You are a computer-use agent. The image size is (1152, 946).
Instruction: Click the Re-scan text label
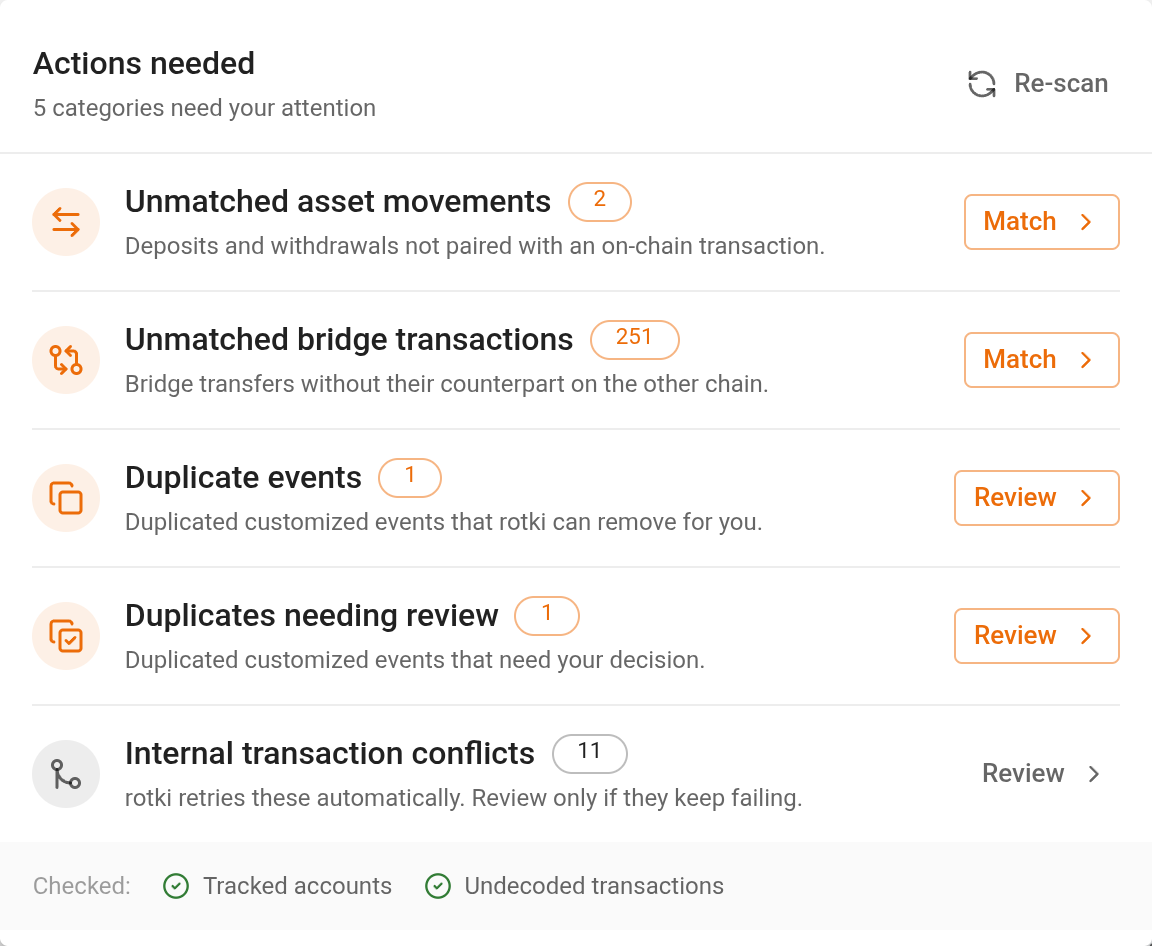click(x=1061, y=84)
